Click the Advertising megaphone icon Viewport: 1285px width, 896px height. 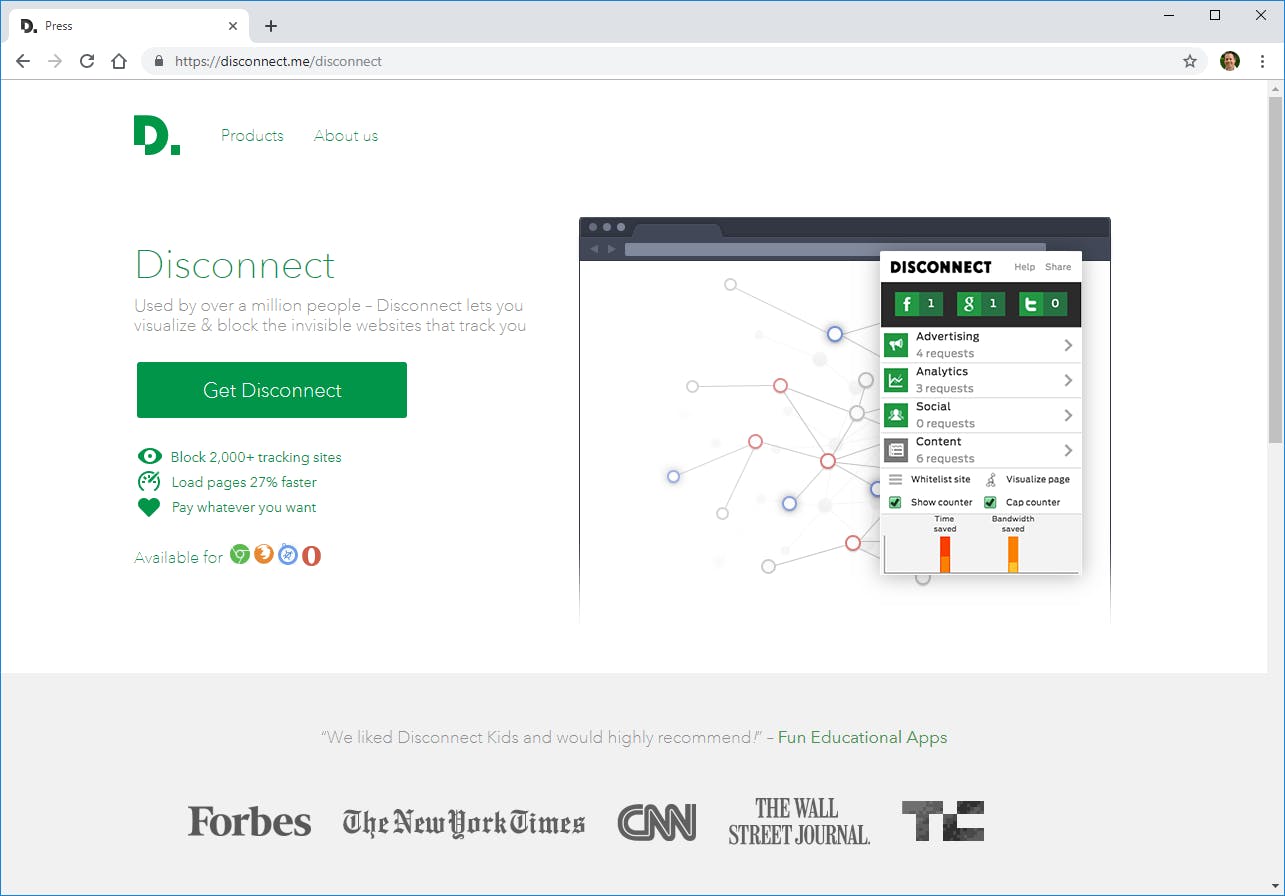pyautogui.click(x=896, y=345)
